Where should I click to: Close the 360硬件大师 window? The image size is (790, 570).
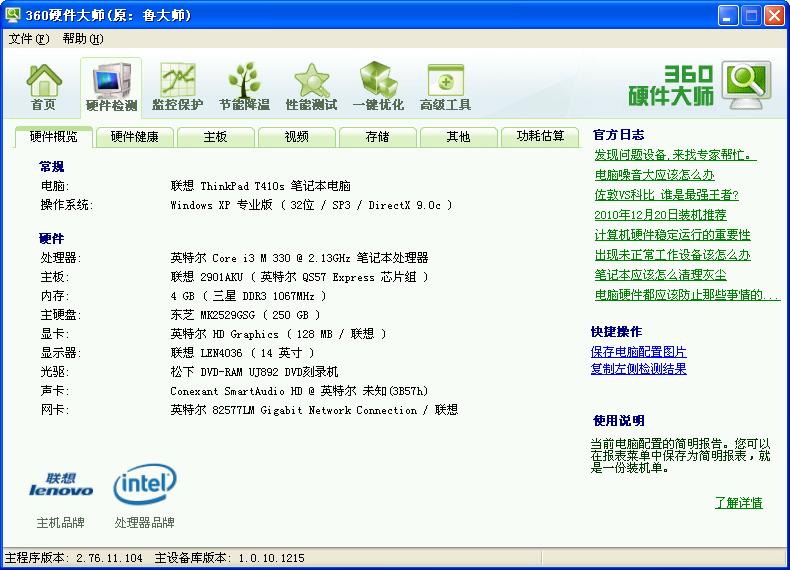(x=774, y=16)
